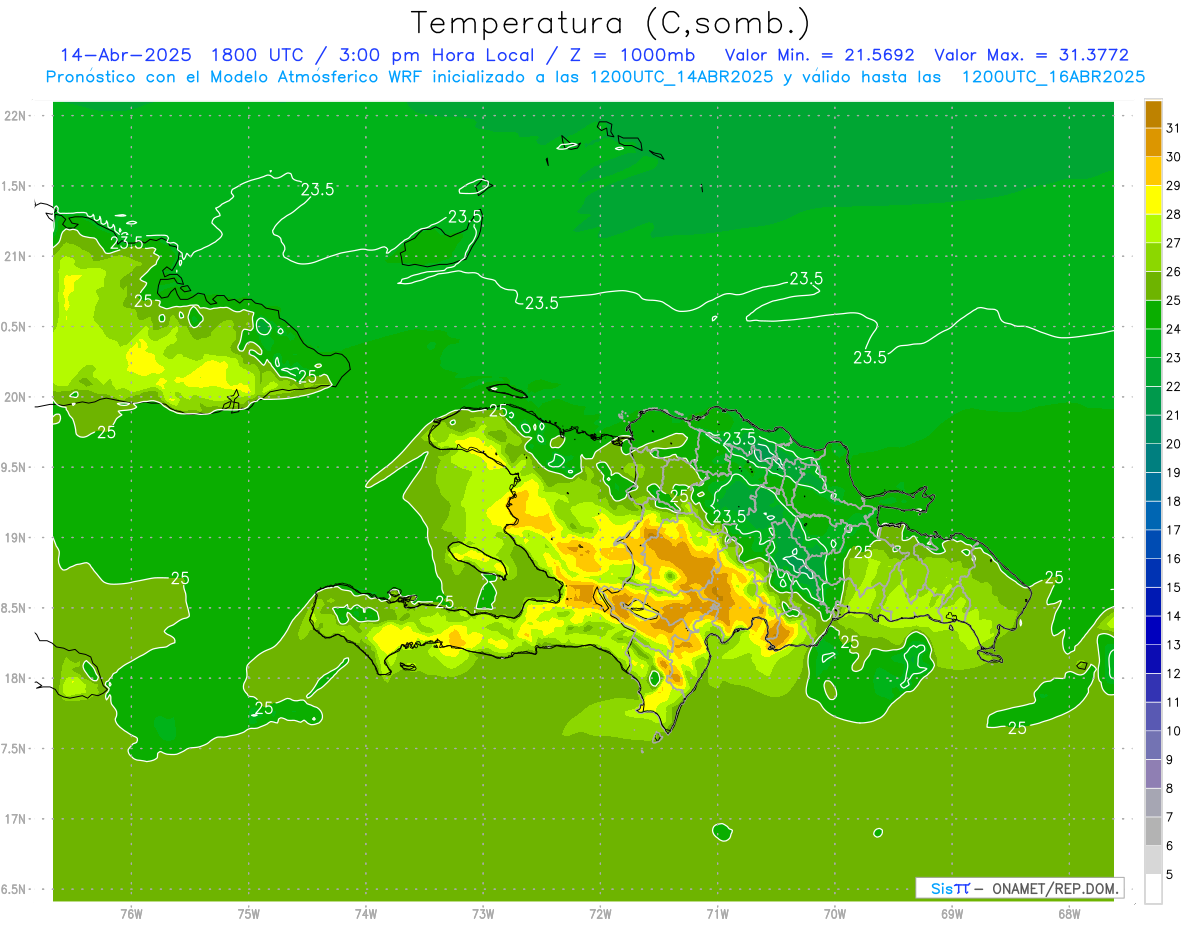This screenshot has height=927, width=1200.
Task: Click the legend color band between 9 and 10
Action: pyautogui.click(x=1153, y=745)
